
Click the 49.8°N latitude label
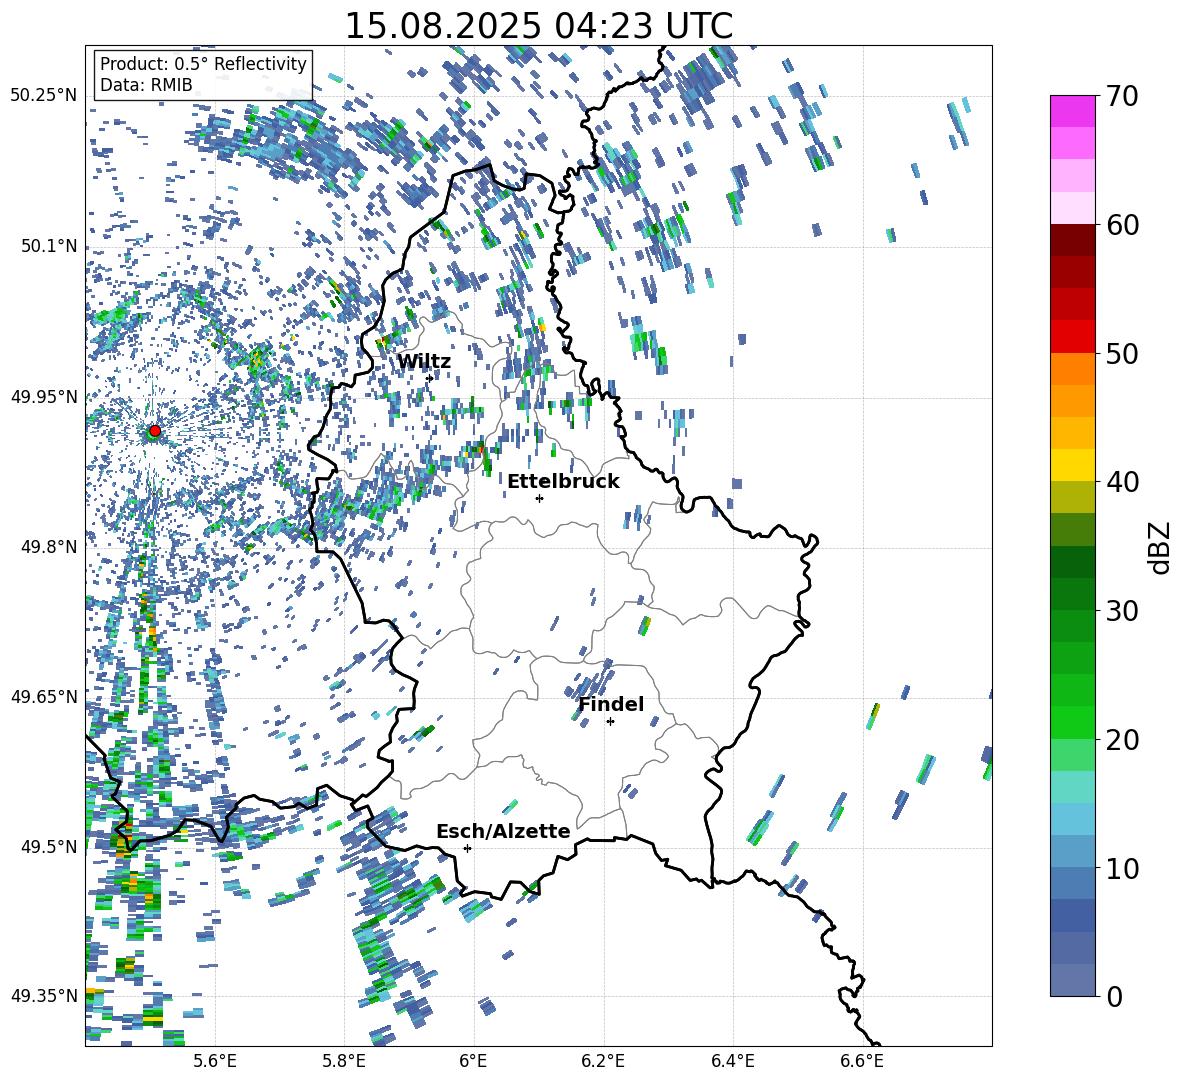pyautogui.click(x=48, y=547)
